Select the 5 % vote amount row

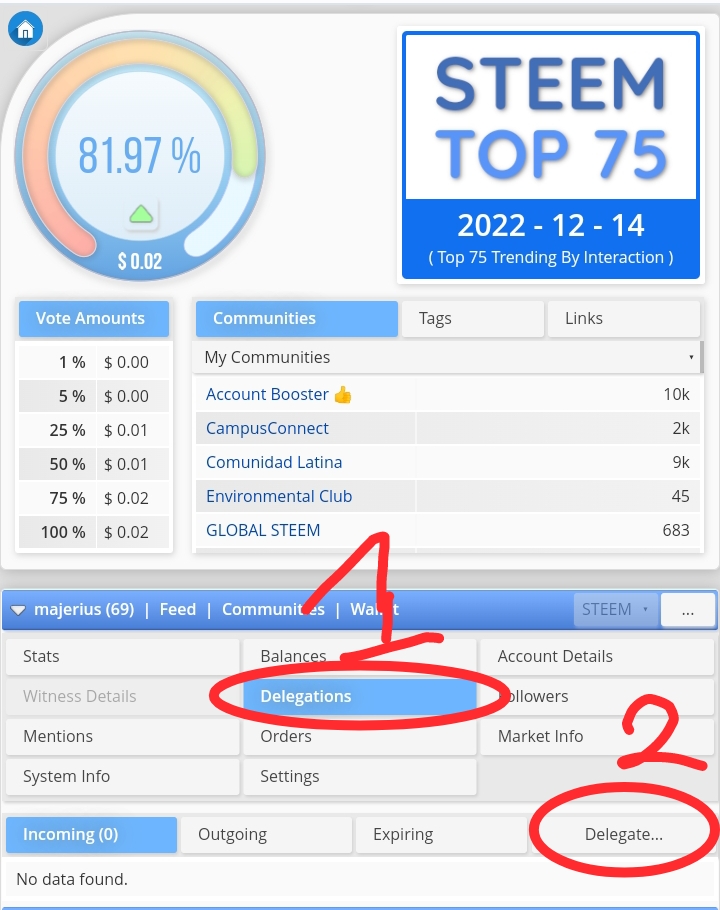point(94,396)
